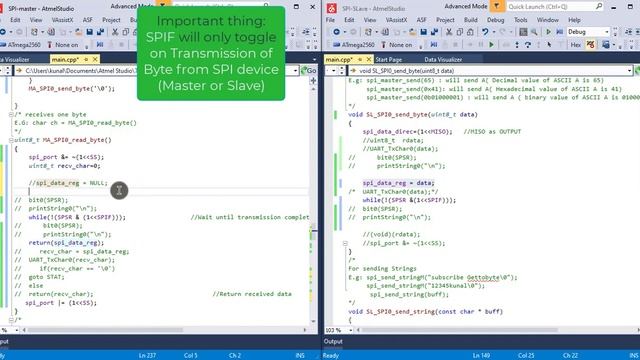Save icon in SPI-master toolbar
This screenshot has height=360, width=640.
click(89, 32)
